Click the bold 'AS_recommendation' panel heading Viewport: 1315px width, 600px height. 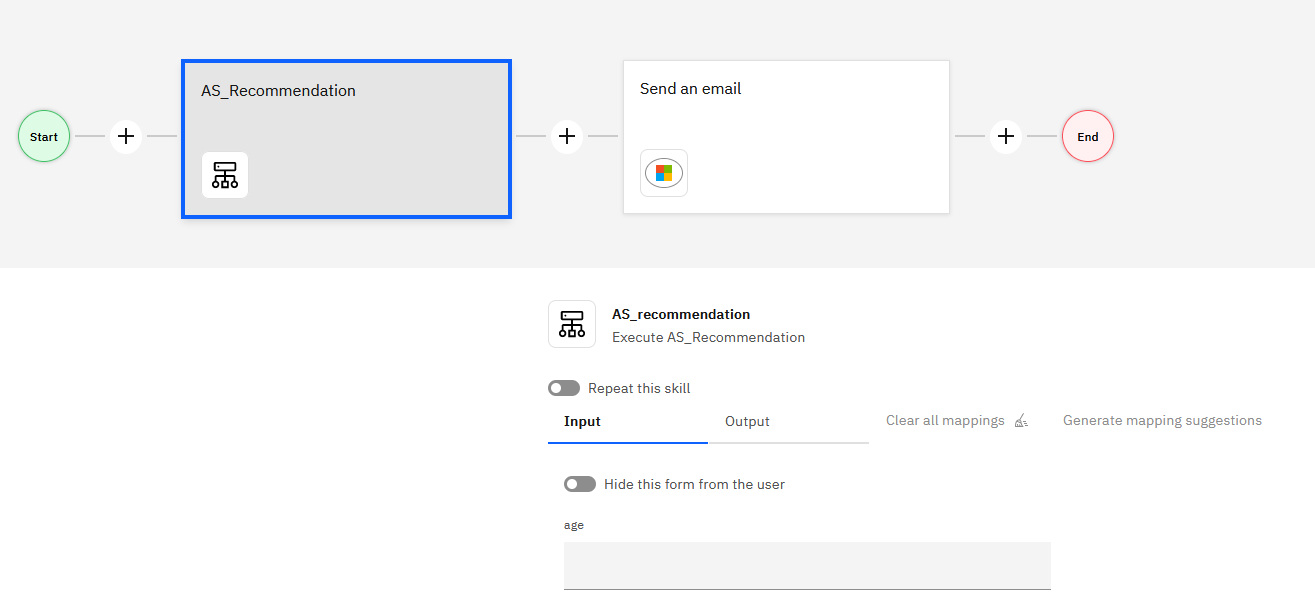pos(681,314)
